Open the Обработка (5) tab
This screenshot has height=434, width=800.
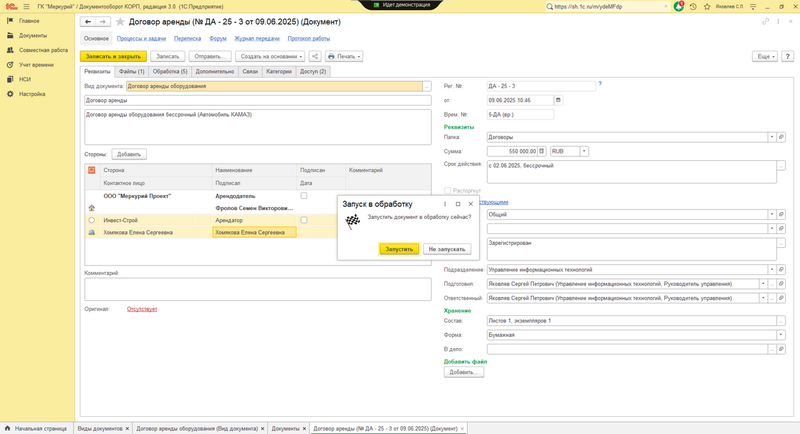[170, 72]
